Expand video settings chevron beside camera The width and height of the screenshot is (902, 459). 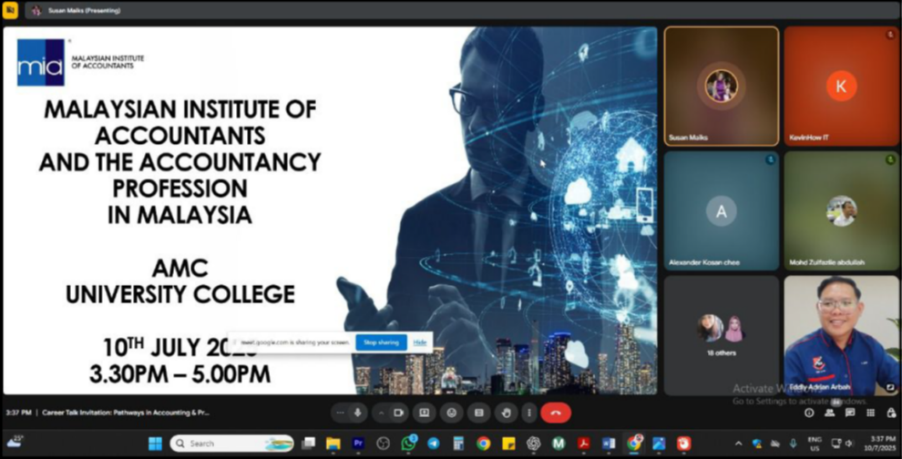(x=380, y=412)
